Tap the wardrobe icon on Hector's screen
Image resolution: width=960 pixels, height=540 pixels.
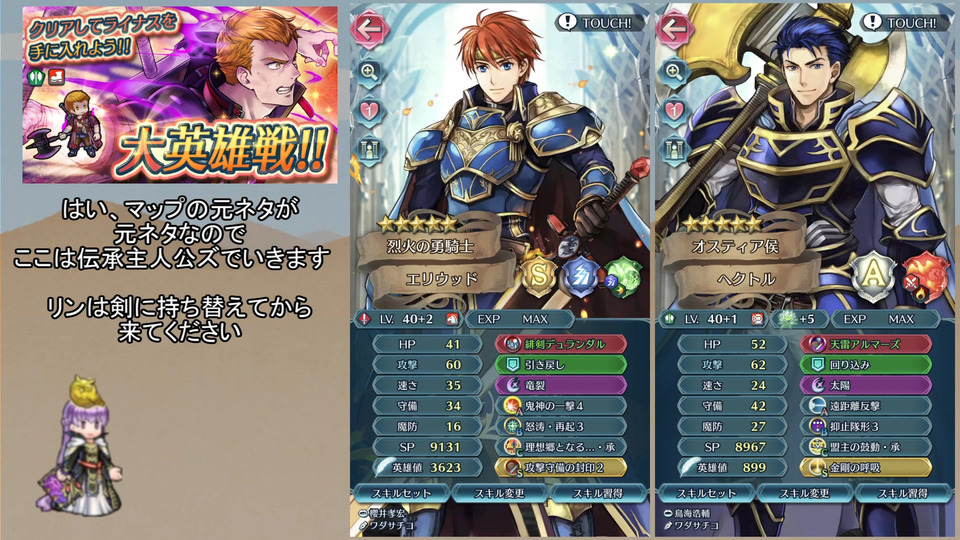[x=674, y=150]
